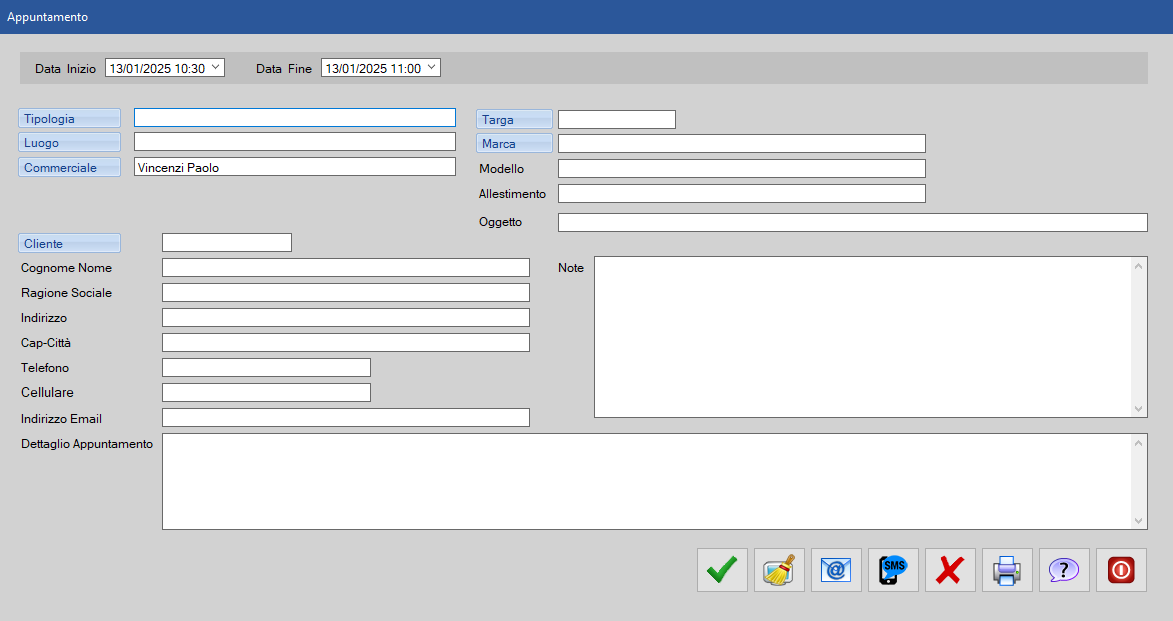
Task: Send SMS using the phone icon
Action: click(x=893, y=570)
